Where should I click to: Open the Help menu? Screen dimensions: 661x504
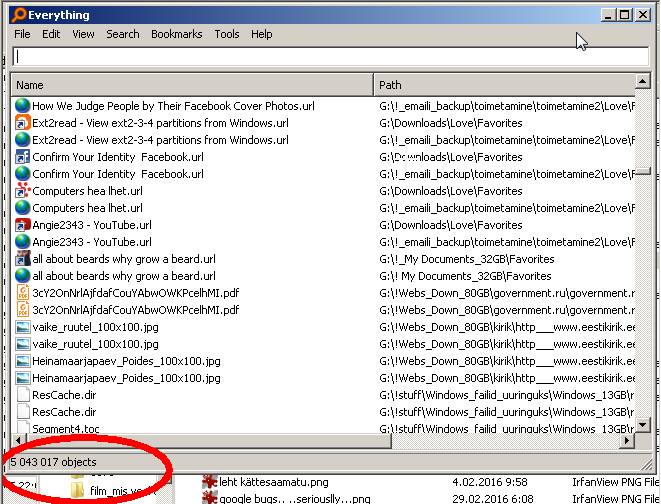261,34
